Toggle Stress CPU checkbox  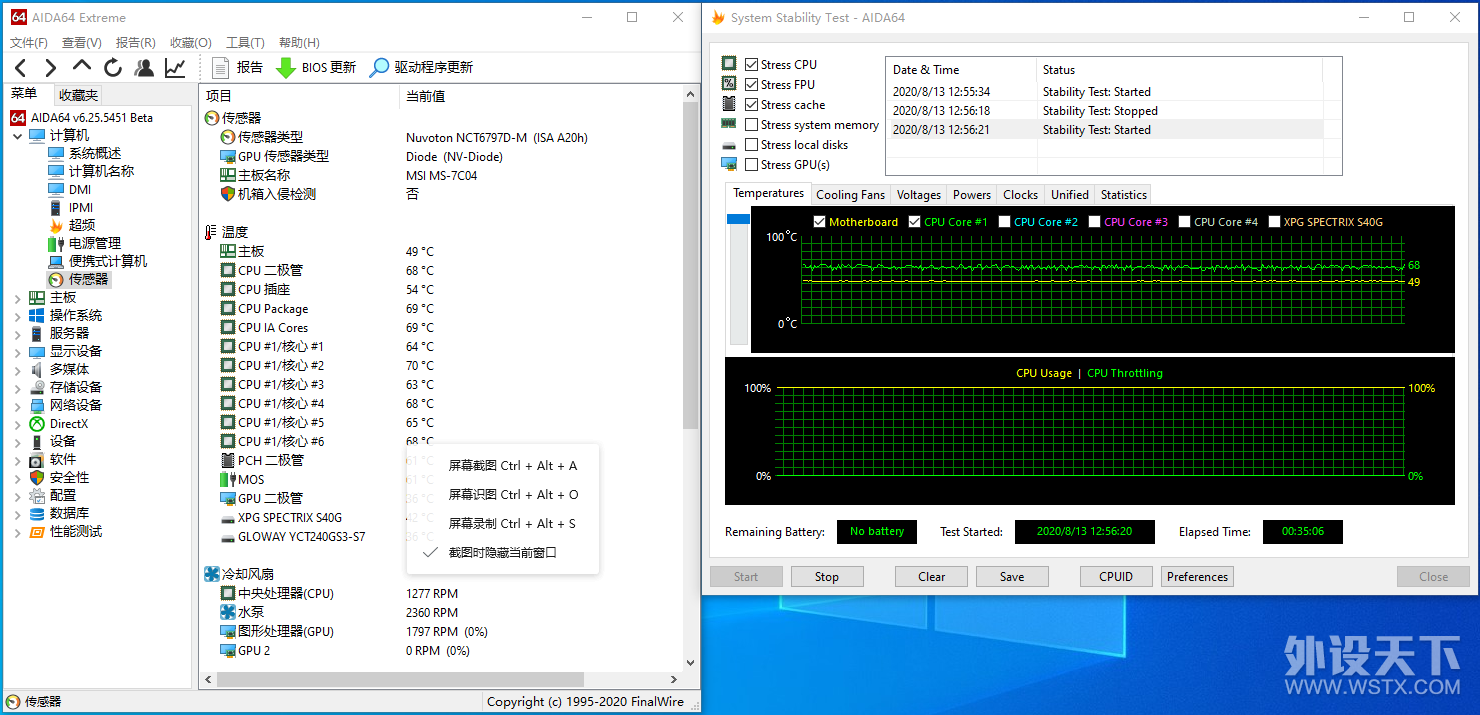(751, 64)
